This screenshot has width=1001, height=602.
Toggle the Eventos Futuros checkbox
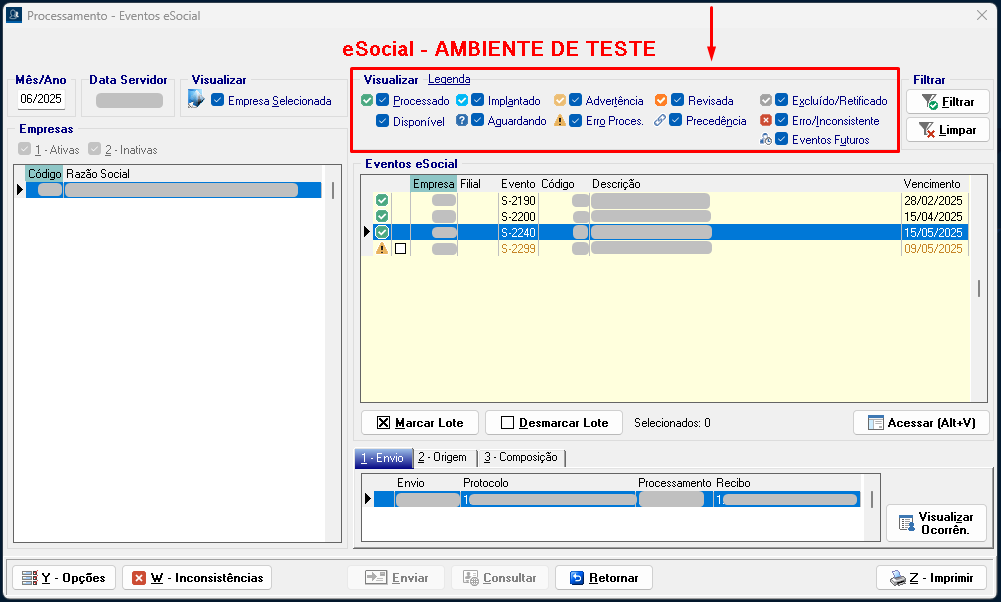point(782,140)
